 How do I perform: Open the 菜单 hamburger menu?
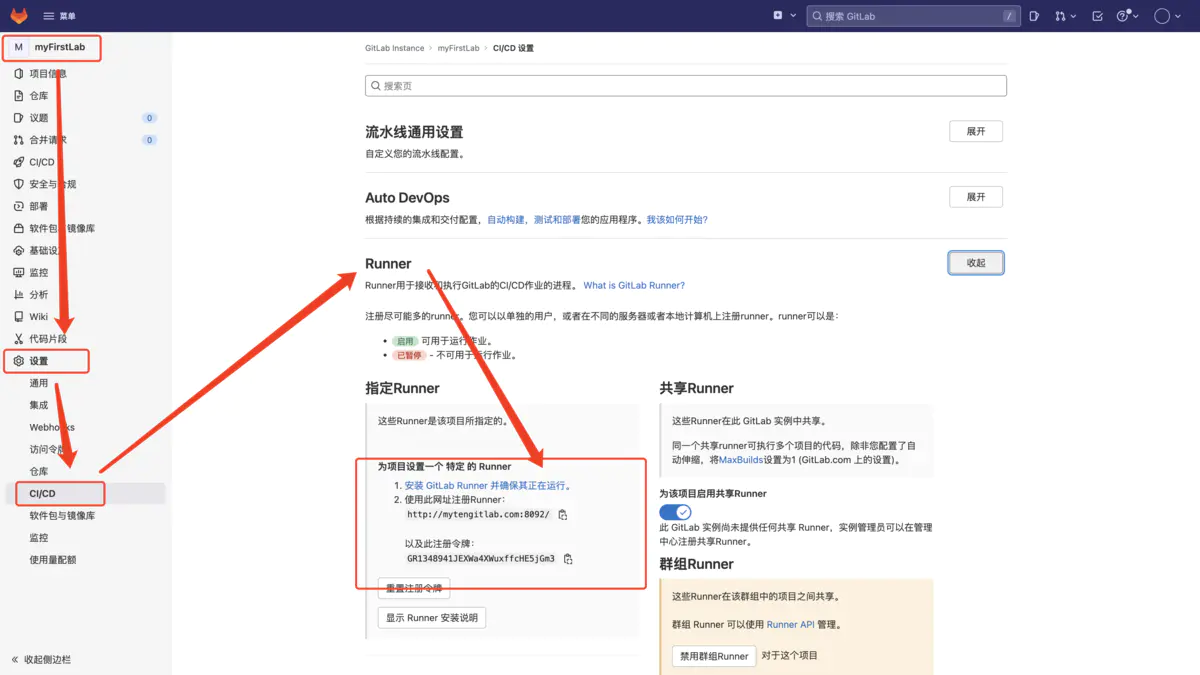(59, 16)
